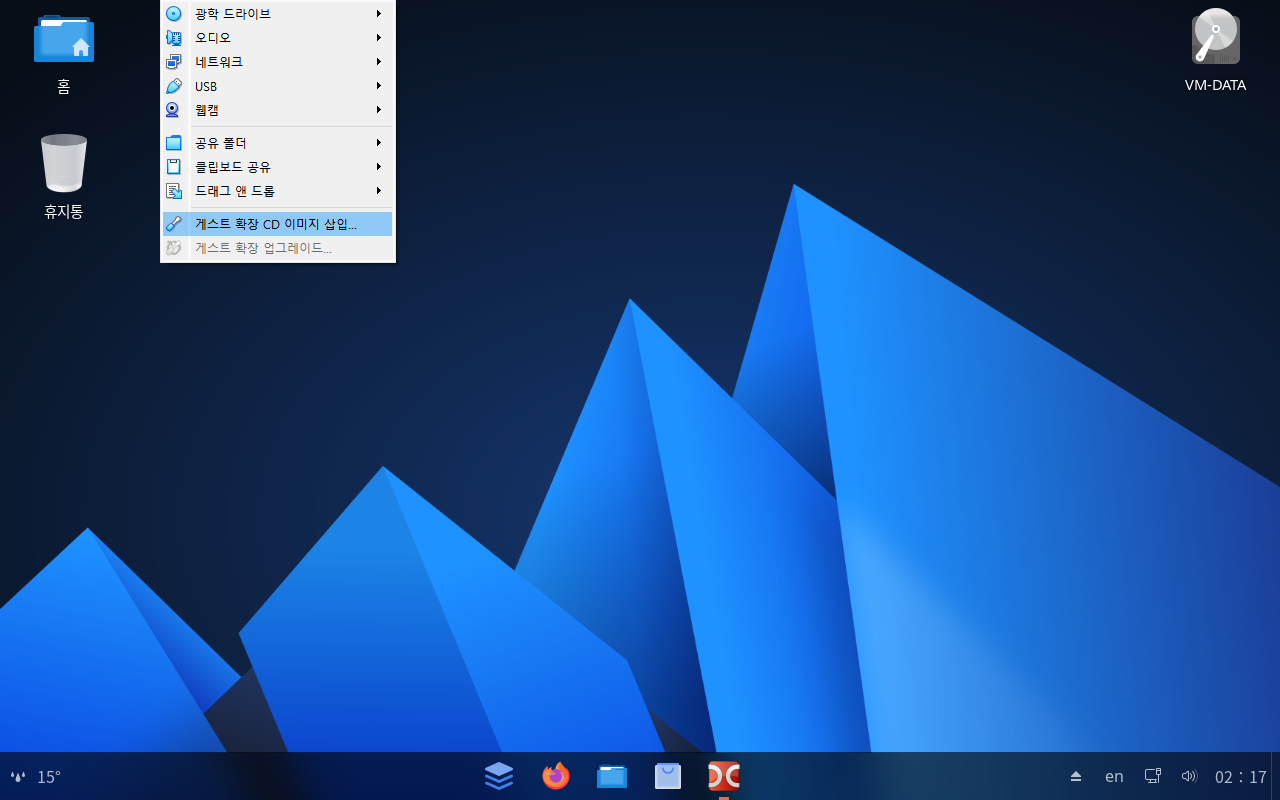This screenshot has width=1280, height=800.
Task: Expand the 네트워크 submenu arrow
Action: [379, 62]
